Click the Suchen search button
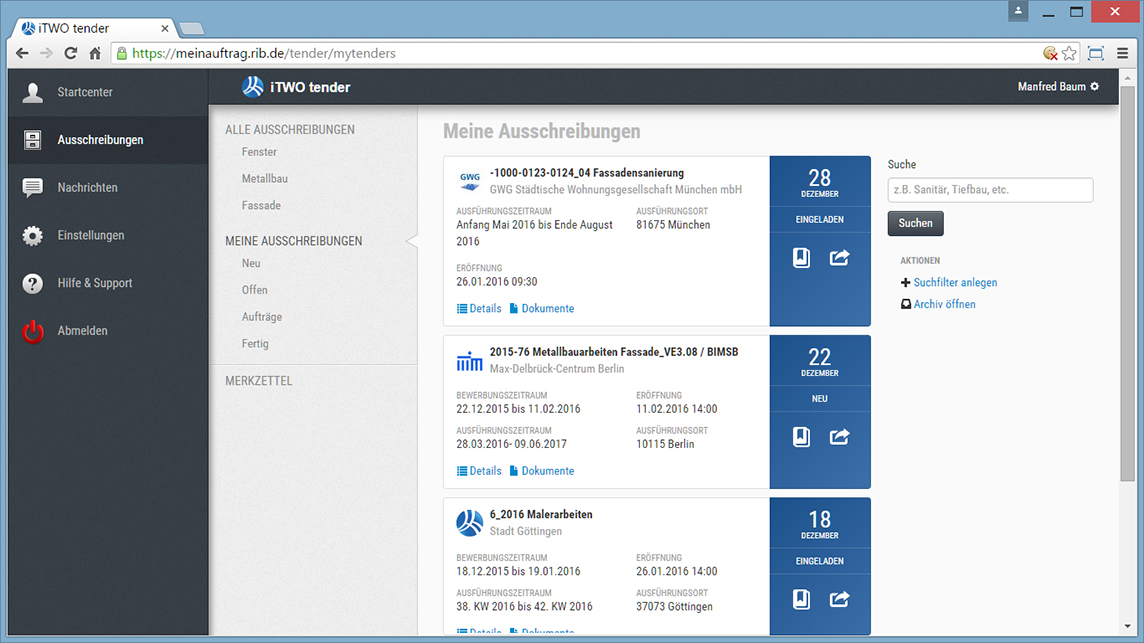The image size is (1144, 643). tap(916, 223)
